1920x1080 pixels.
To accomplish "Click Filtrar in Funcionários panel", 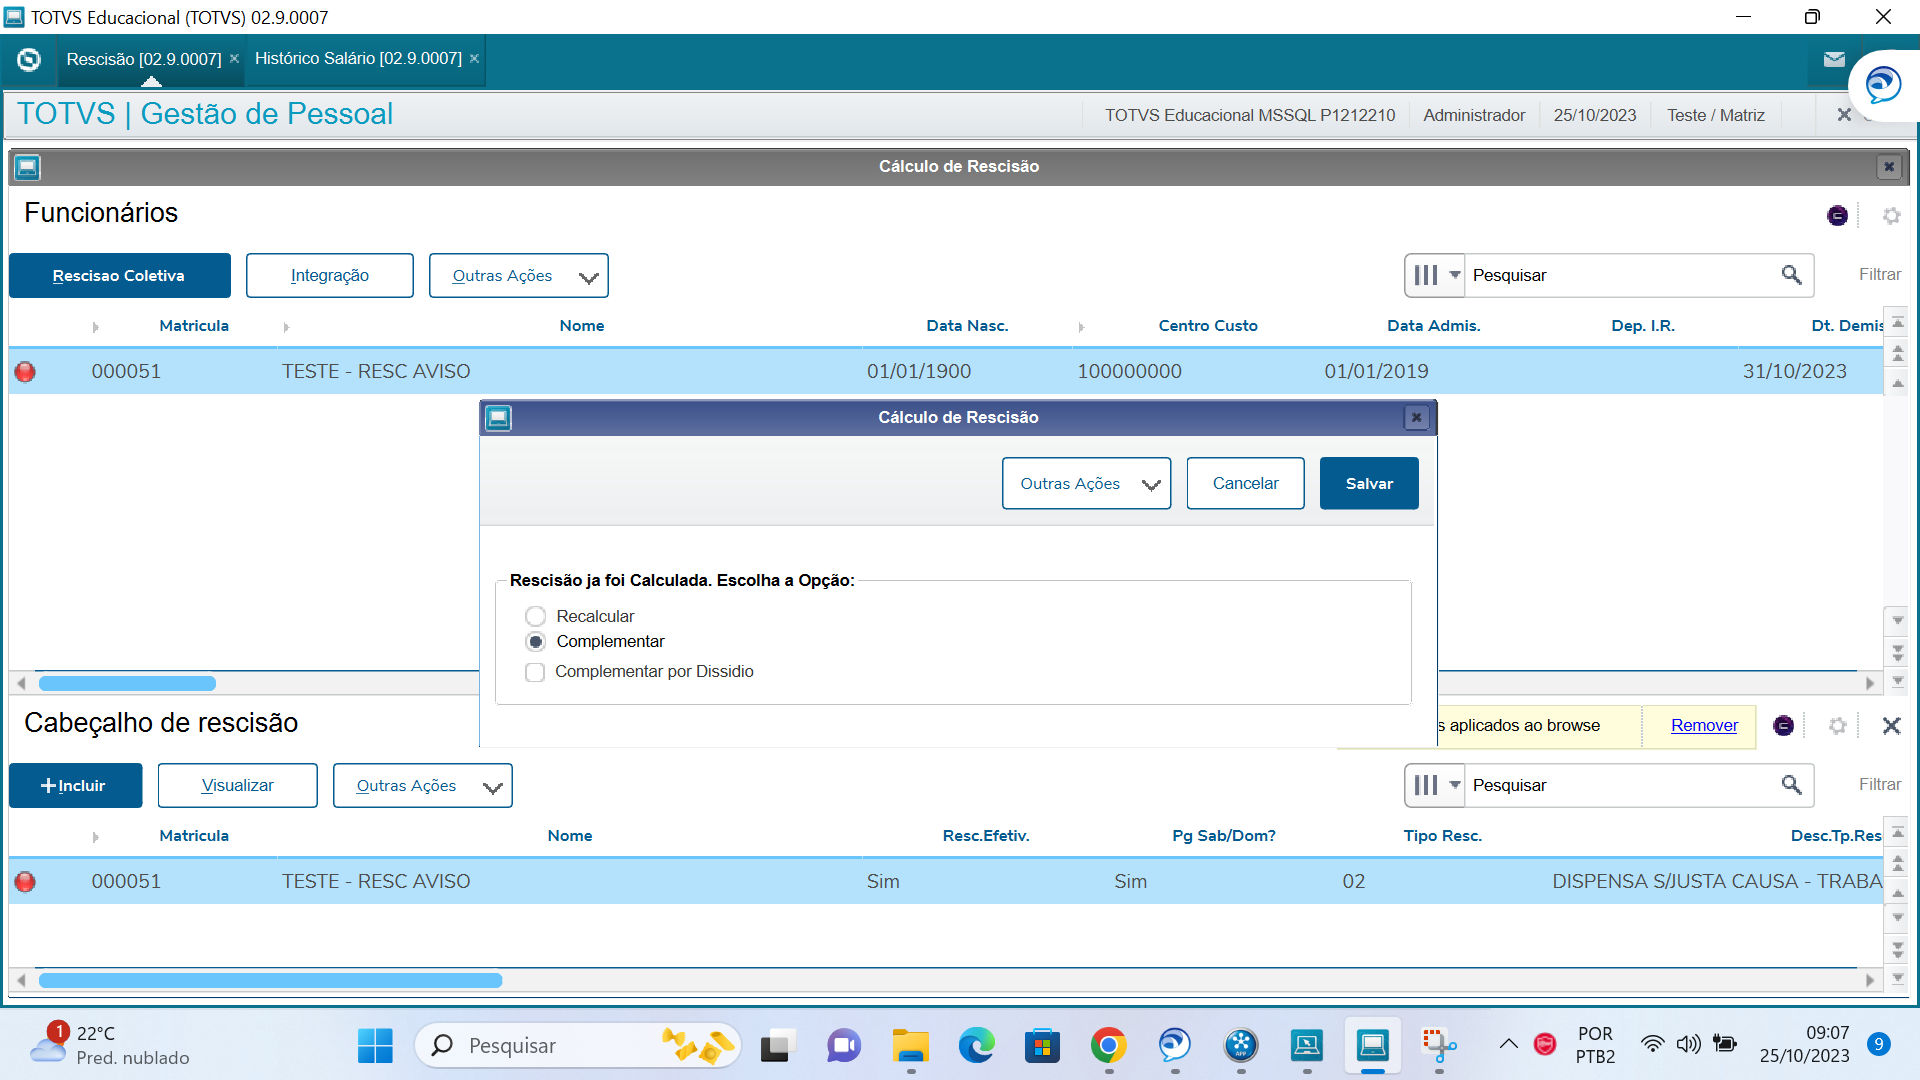I will pyautogui.click(x=1879, y=275).
